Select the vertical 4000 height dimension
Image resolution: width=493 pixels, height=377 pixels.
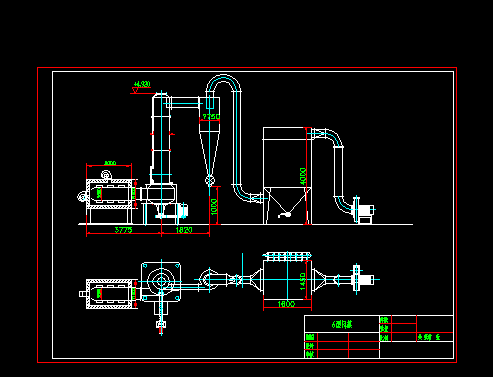(x=303, y=176)
